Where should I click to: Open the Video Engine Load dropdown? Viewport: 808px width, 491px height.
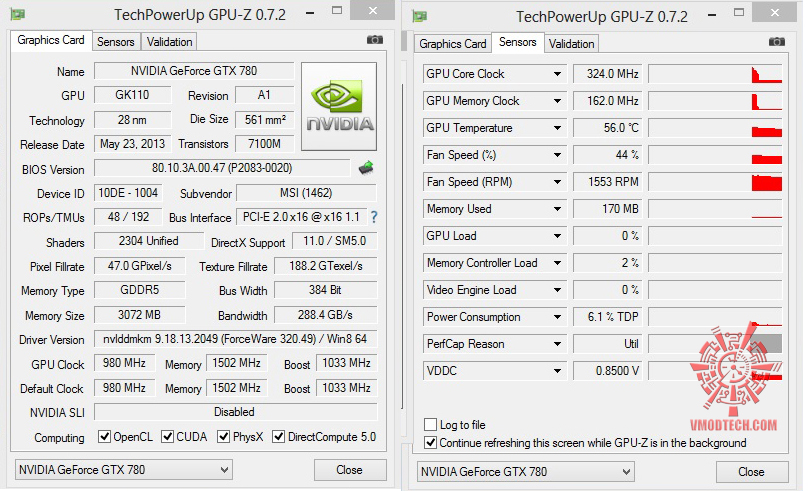click(557, 290)
